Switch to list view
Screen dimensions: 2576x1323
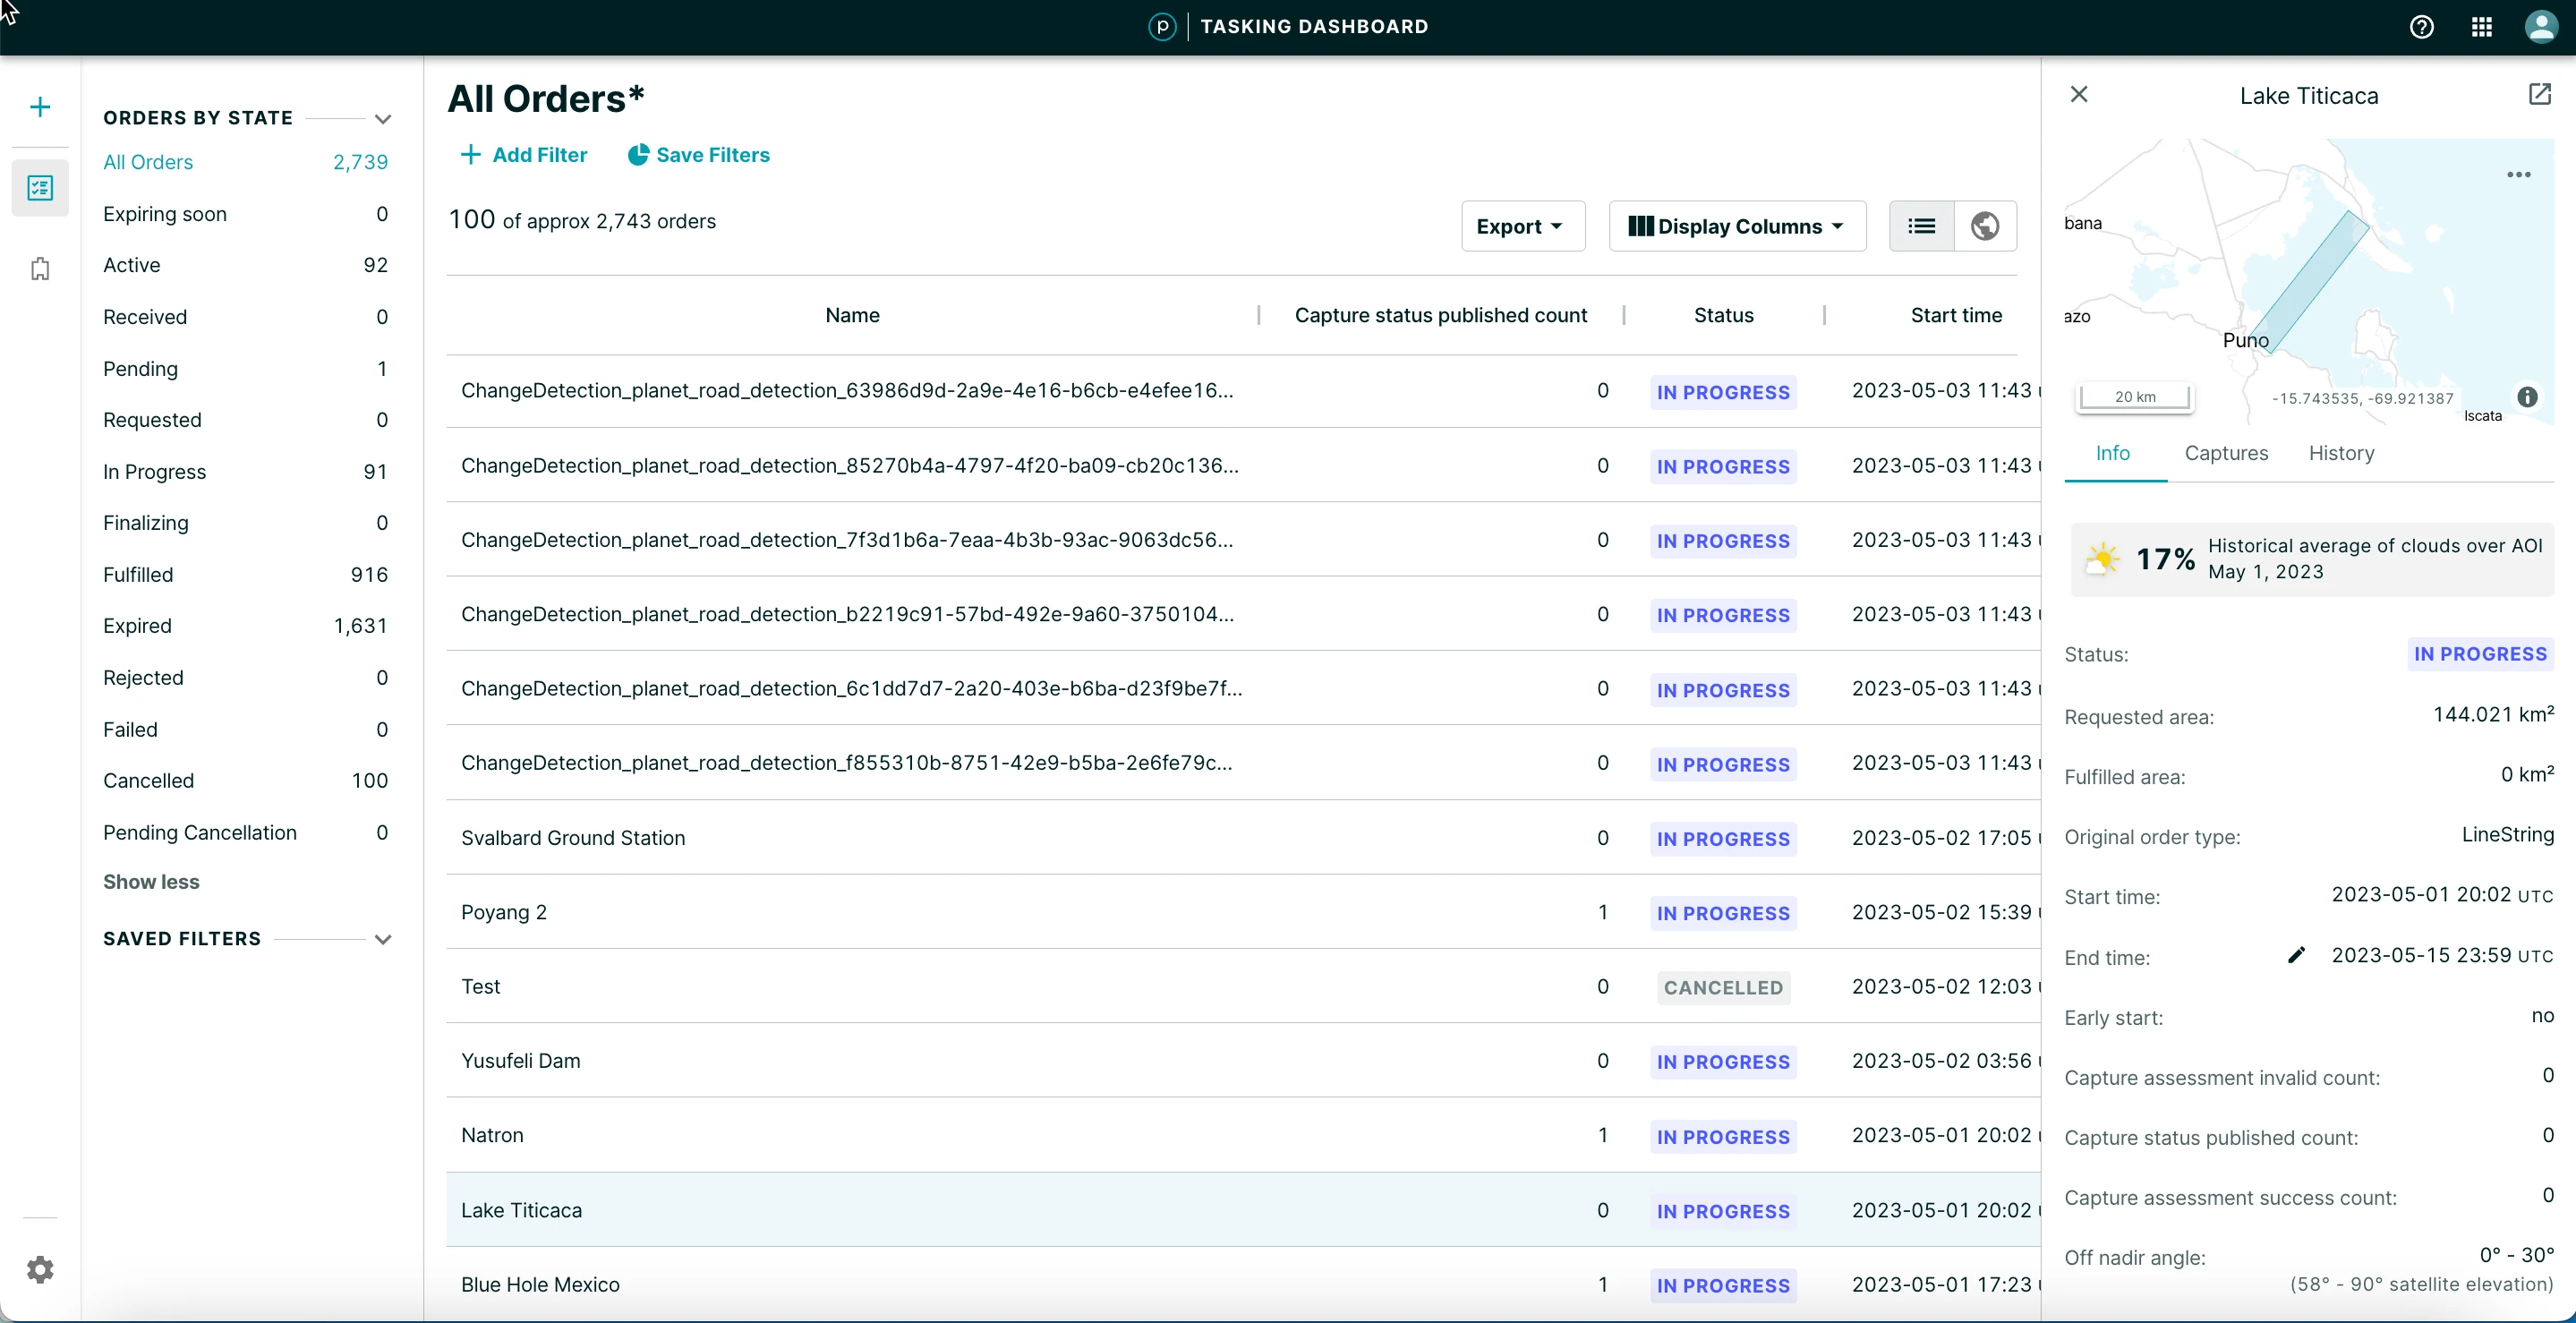[1921, 226]
